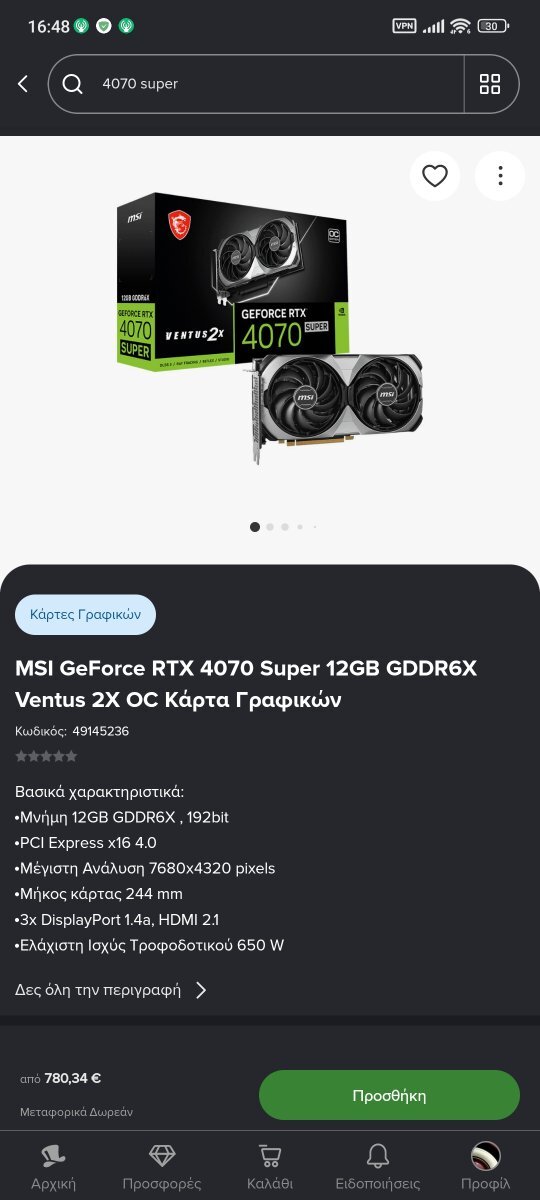Expand Δες όλη την περιγραφή
This screenshot has height=1200, width=540.
[x=98, y=990]
